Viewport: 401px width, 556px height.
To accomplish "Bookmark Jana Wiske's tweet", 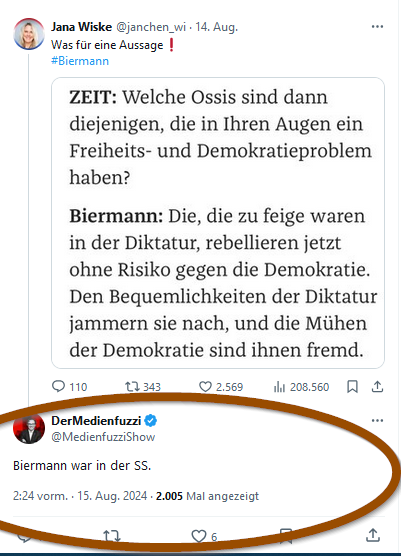I will (x=352, y=387).
